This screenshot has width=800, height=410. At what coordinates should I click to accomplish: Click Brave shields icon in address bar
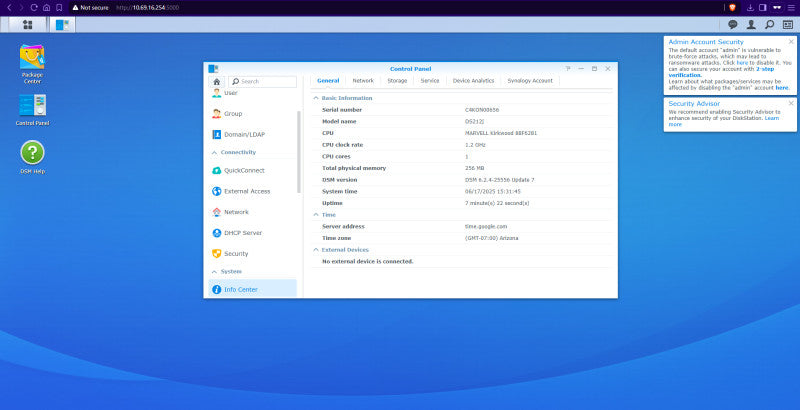[x=733, y=8]
